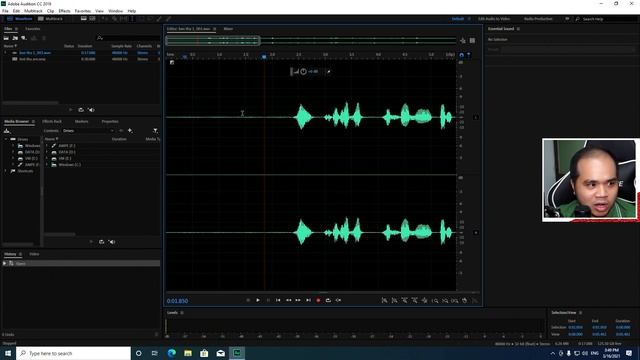Expand the DATA (D:) entry in Media Browser contents list
Viewport: 640px width, 360px height.
click(47, 152)
